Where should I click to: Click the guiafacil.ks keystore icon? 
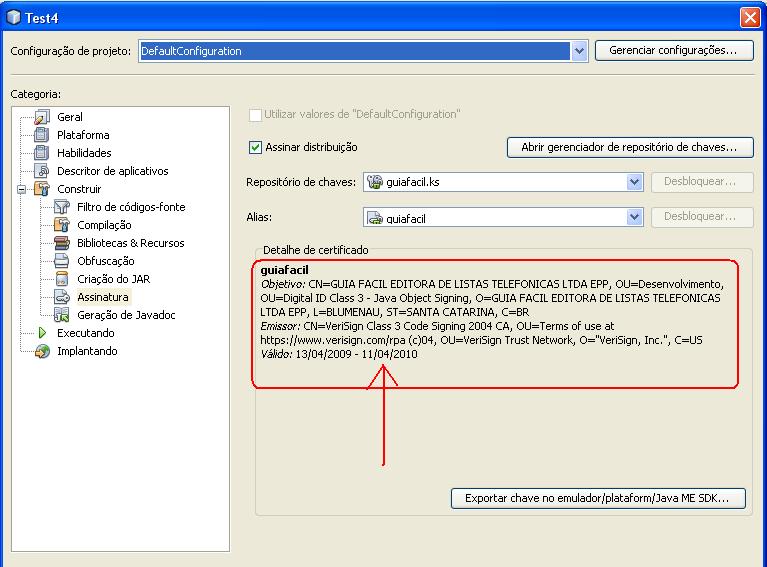[x=375, y=182]
